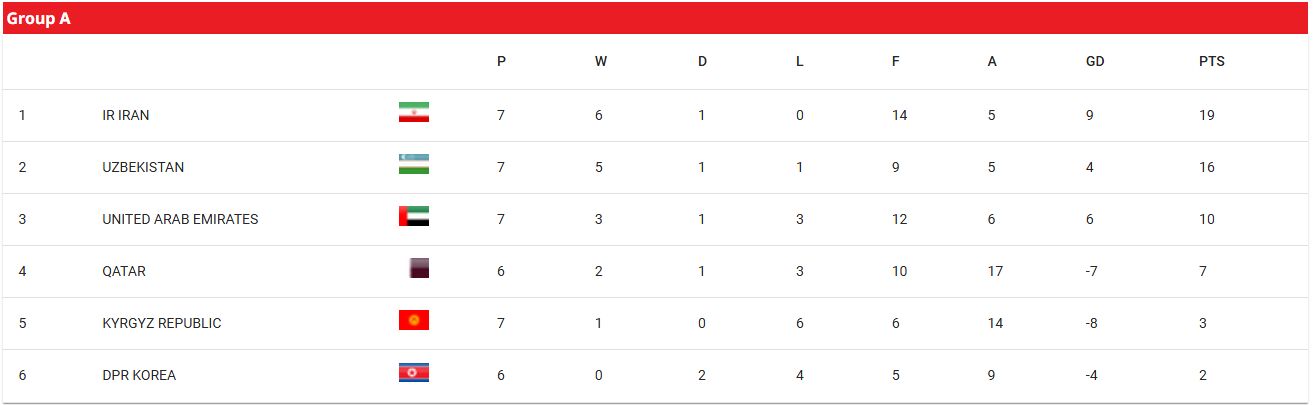Image resolution: width=1316 pixels, height=405 pixels.
Task: Click the Kyrgyz Republic flag icon
Action: [x=413, y=320]
